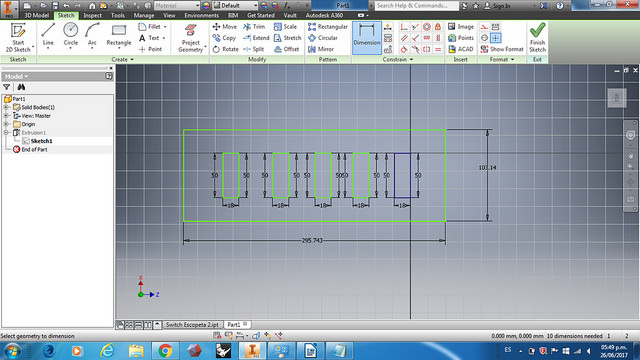Expand the Origin folder node
Image resolution: width=640 pixels, height=360 pixels.
point(6,124)
